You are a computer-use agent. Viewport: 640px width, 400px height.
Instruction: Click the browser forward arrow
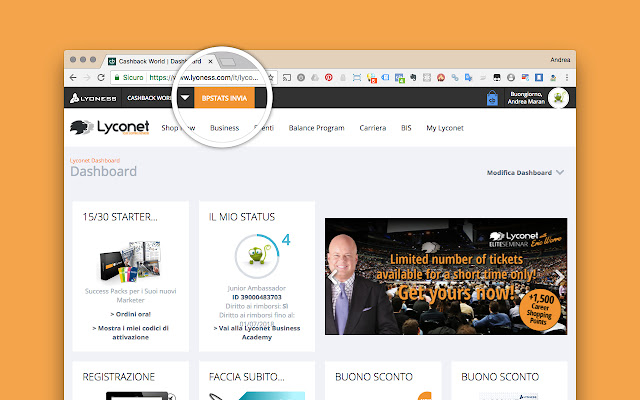87,77
